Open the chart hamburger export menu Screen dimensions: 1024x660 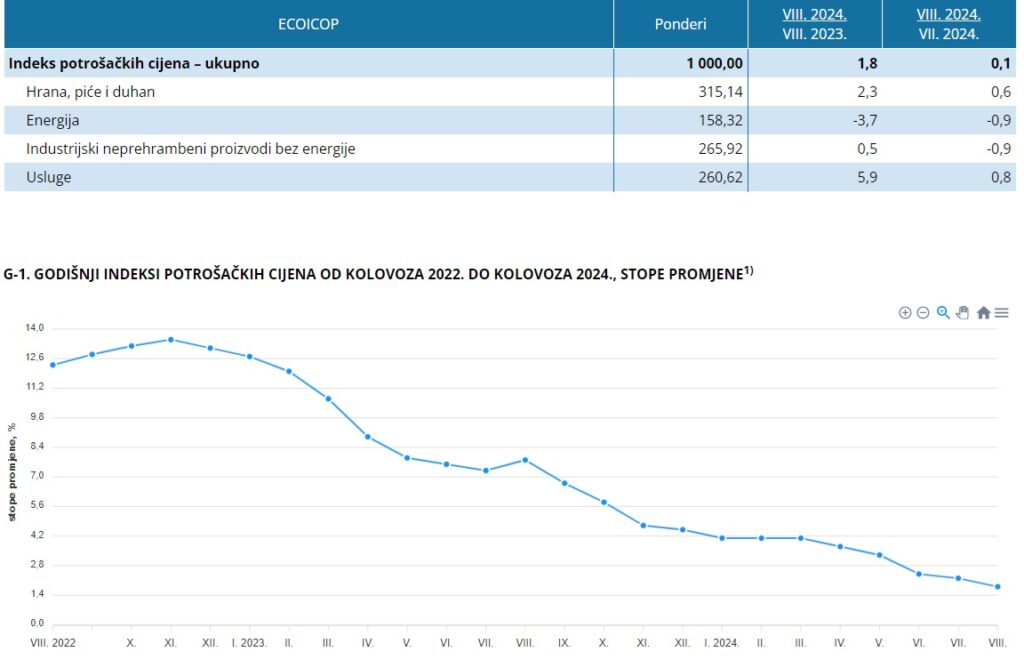(1001, 313)
